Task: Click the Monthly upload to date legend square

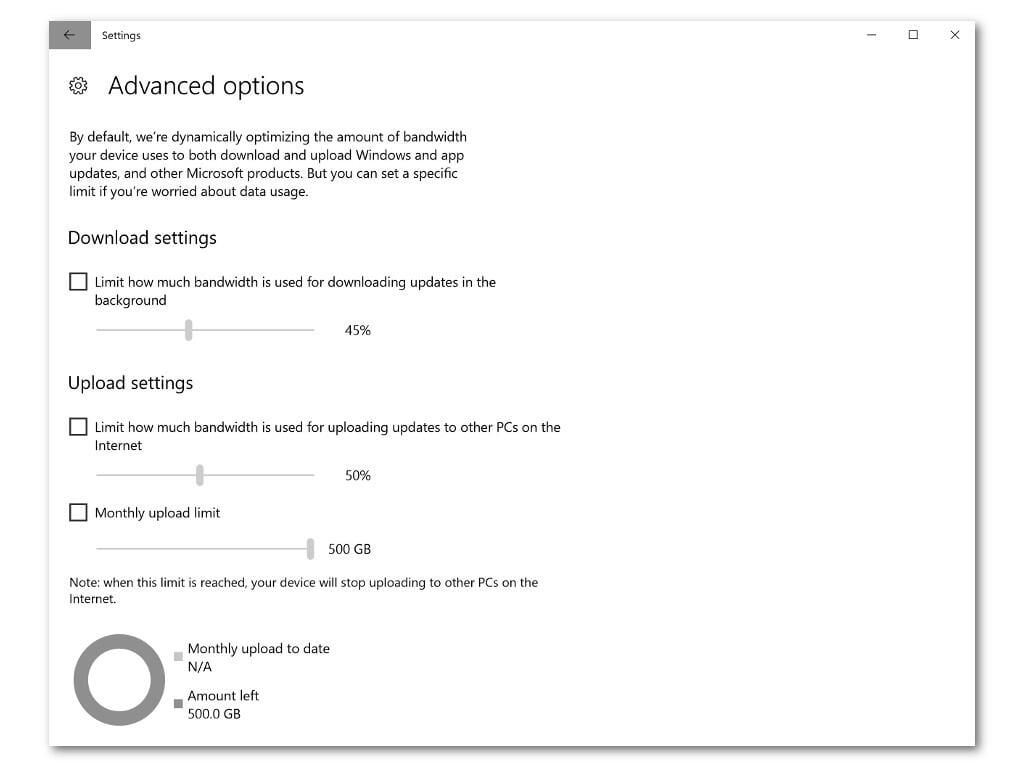Action: [x=178, y=656]
